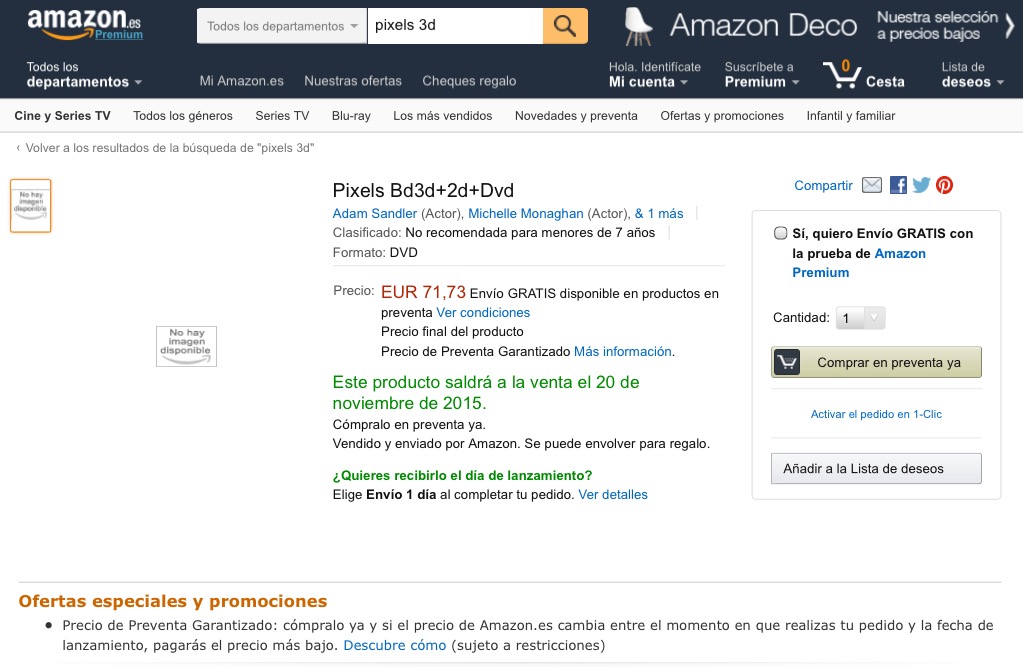Screen dimensions: 1023x667
Task: Open the Blu-ray category tab
Action: pyautogui.click(x=351, y=116)
